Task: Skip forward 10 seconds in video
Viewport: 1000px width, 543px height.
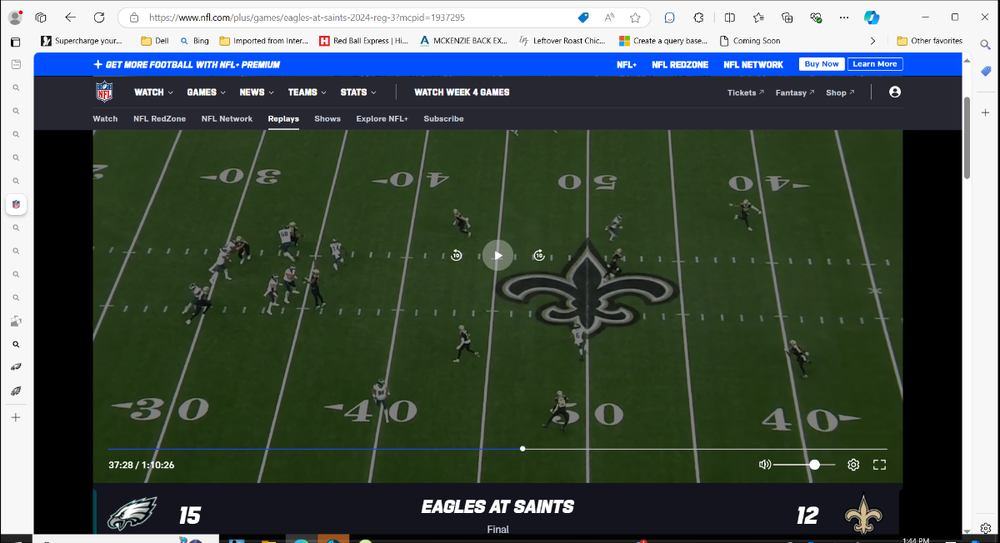Action: [x=539, y=255]
